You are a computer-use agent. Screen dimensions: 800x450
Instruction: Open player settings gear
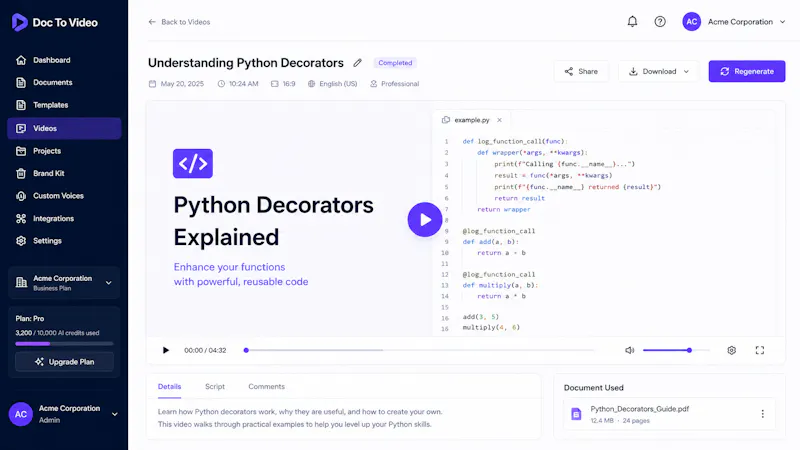732,350
